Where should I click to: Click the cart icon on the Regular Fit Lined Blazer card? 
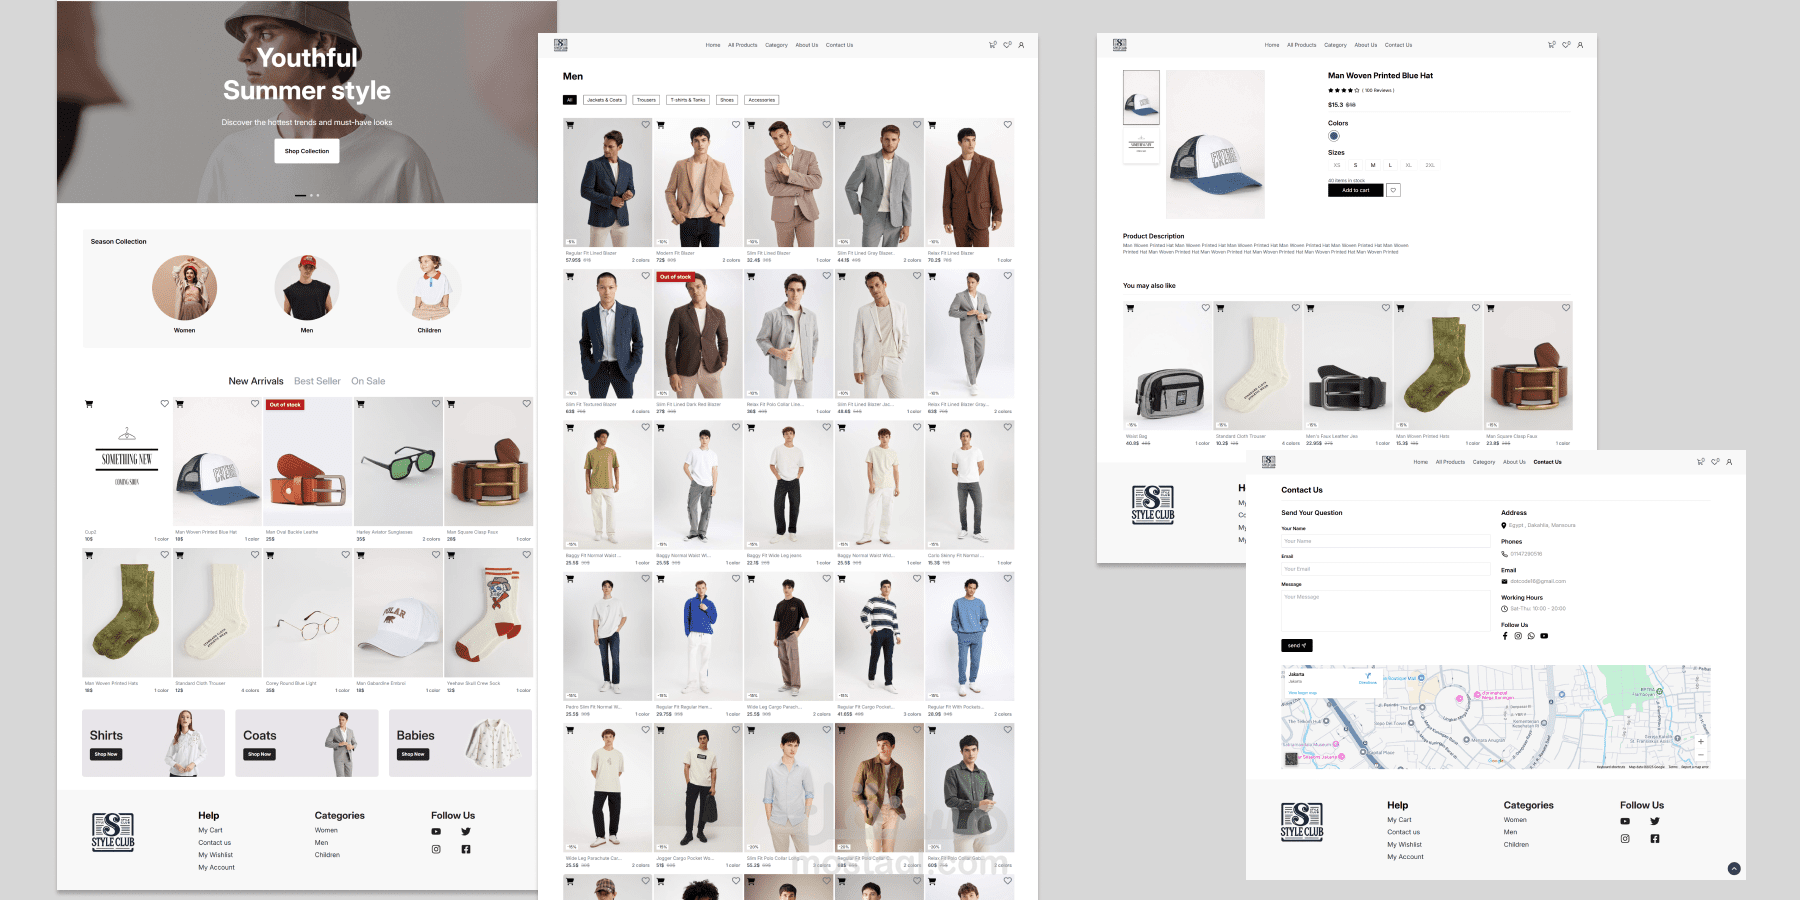(x=571, y=124)
